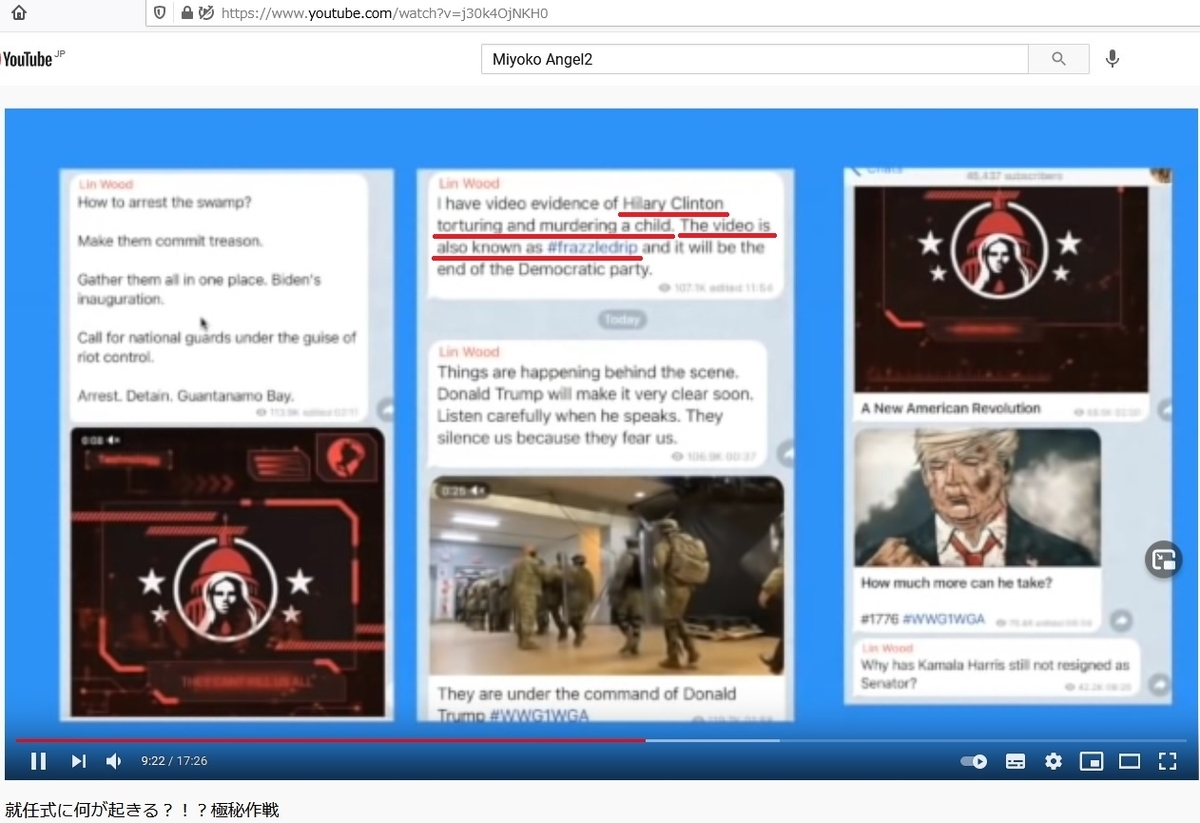The width and height of the screenshot is (1200, 823).
Task: Mute the video volume
Action: tap(114, 761)
